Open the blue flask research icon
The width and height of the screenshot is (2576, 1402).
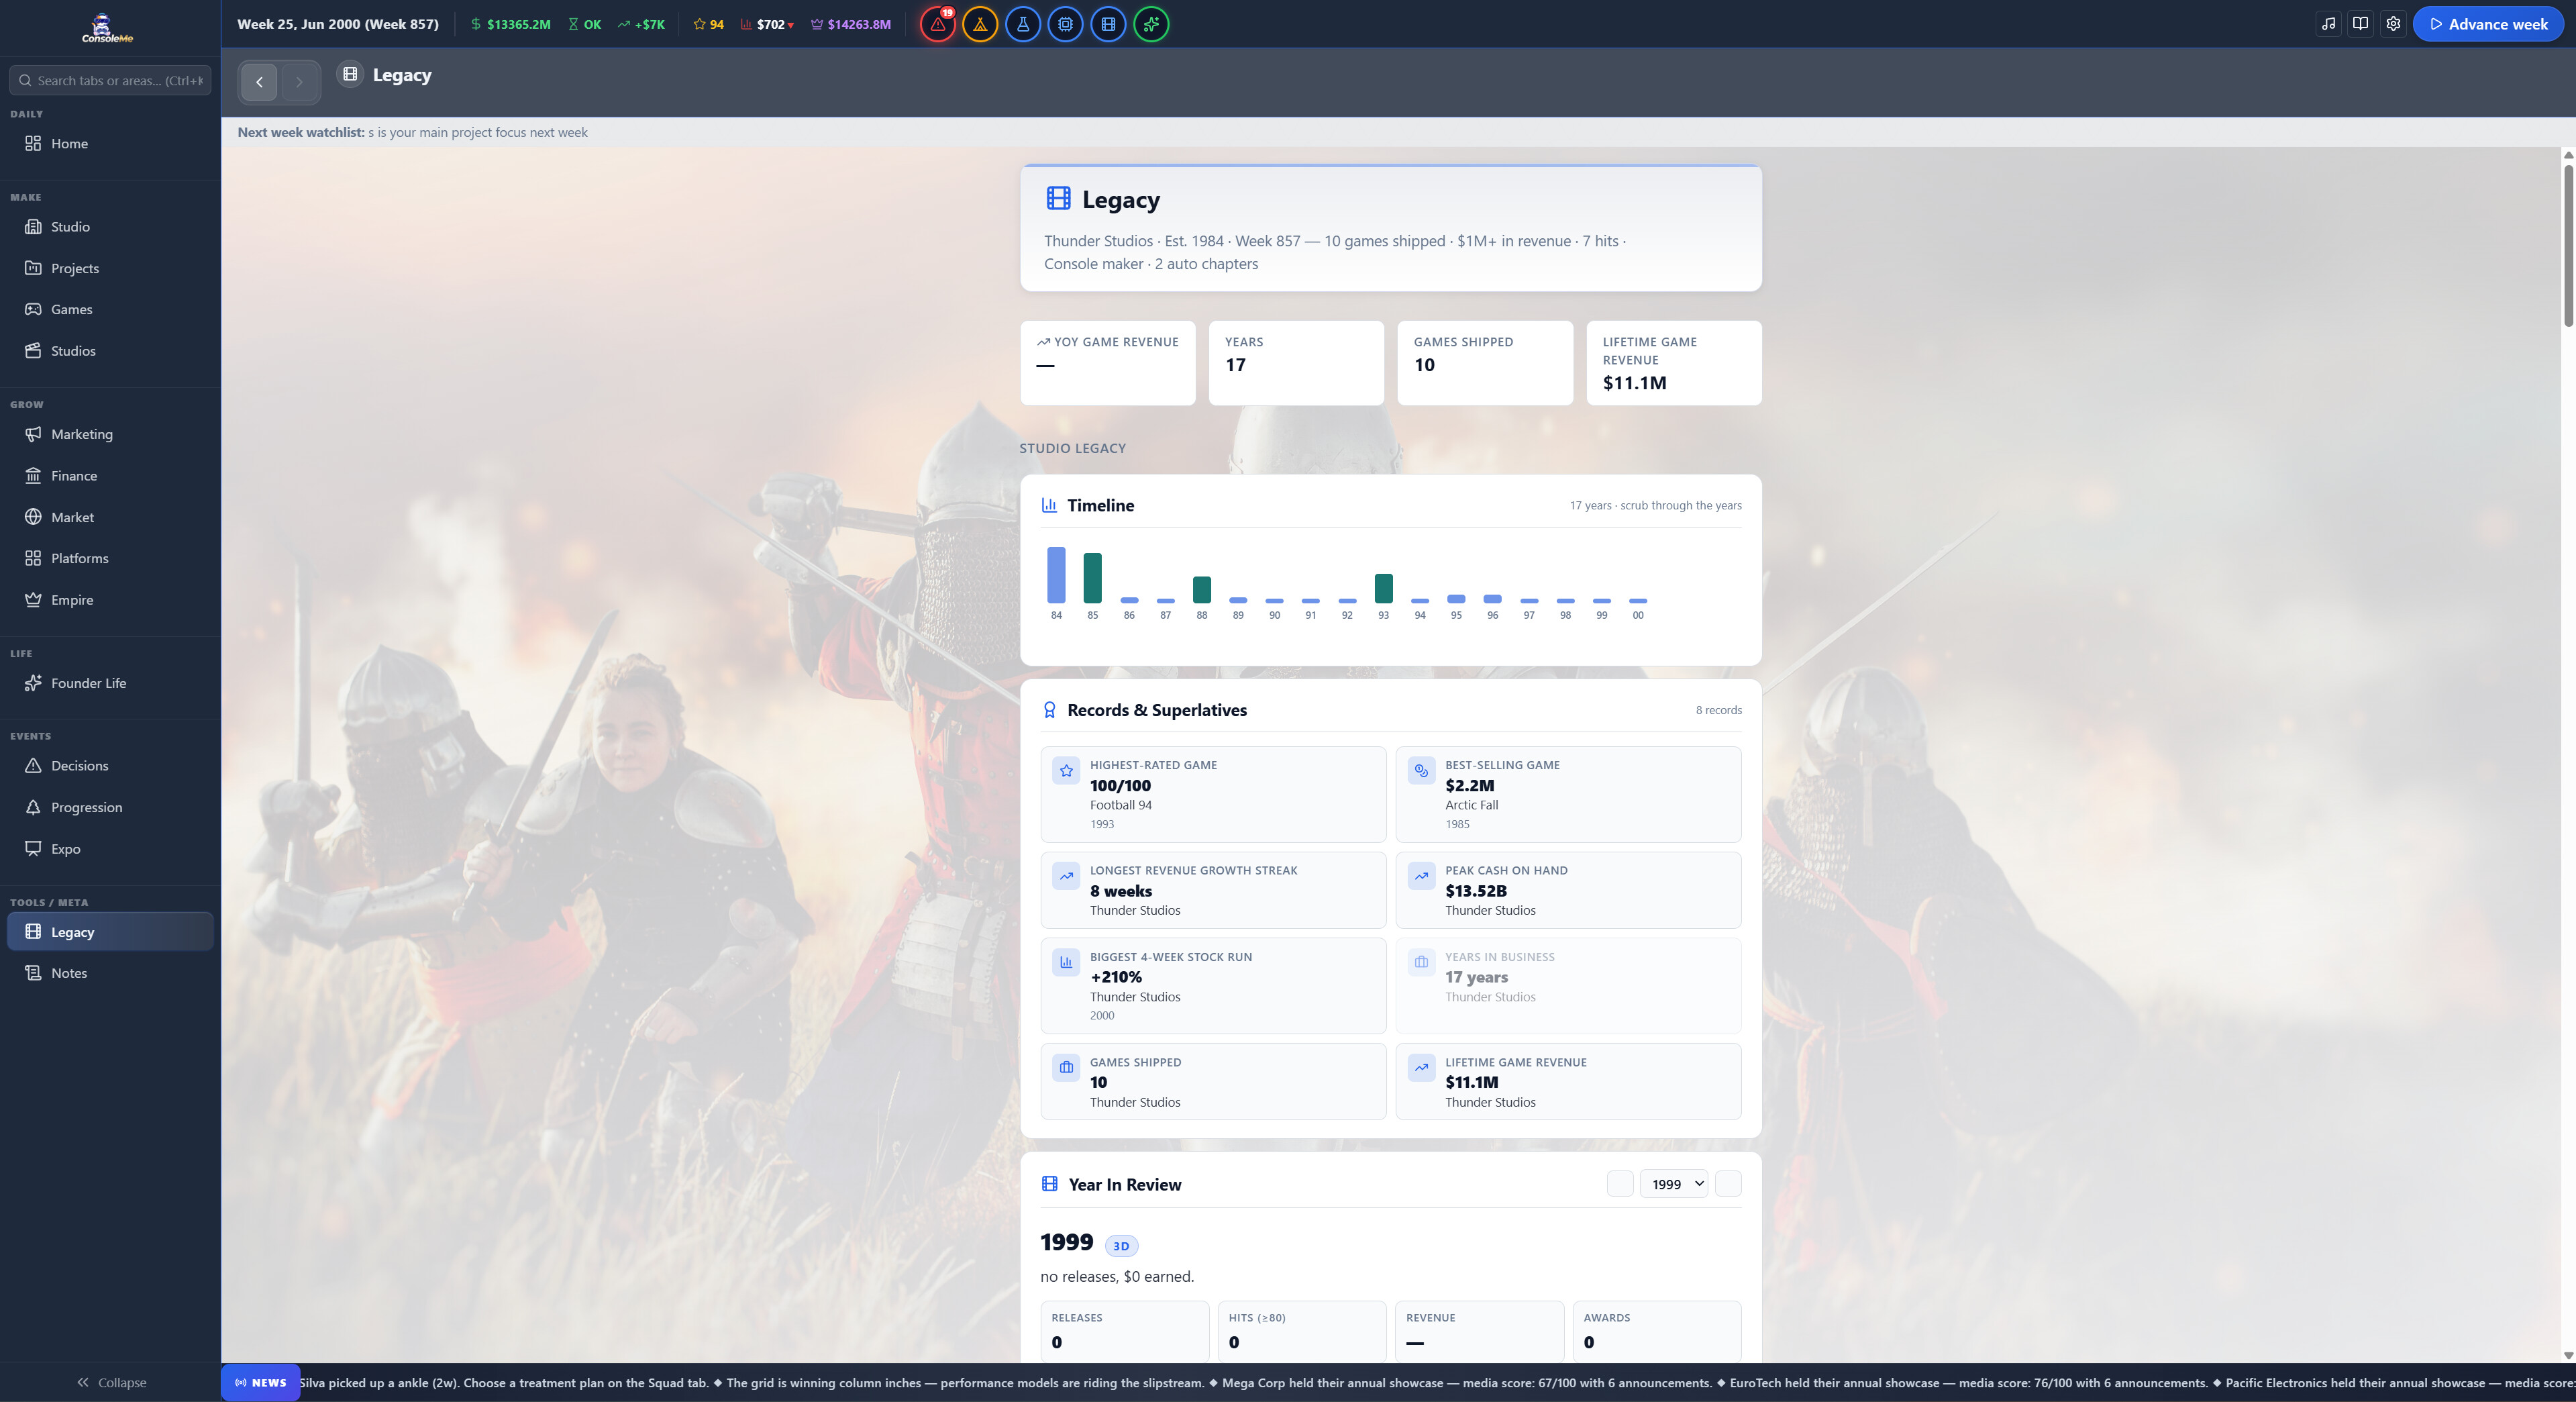1023,24
